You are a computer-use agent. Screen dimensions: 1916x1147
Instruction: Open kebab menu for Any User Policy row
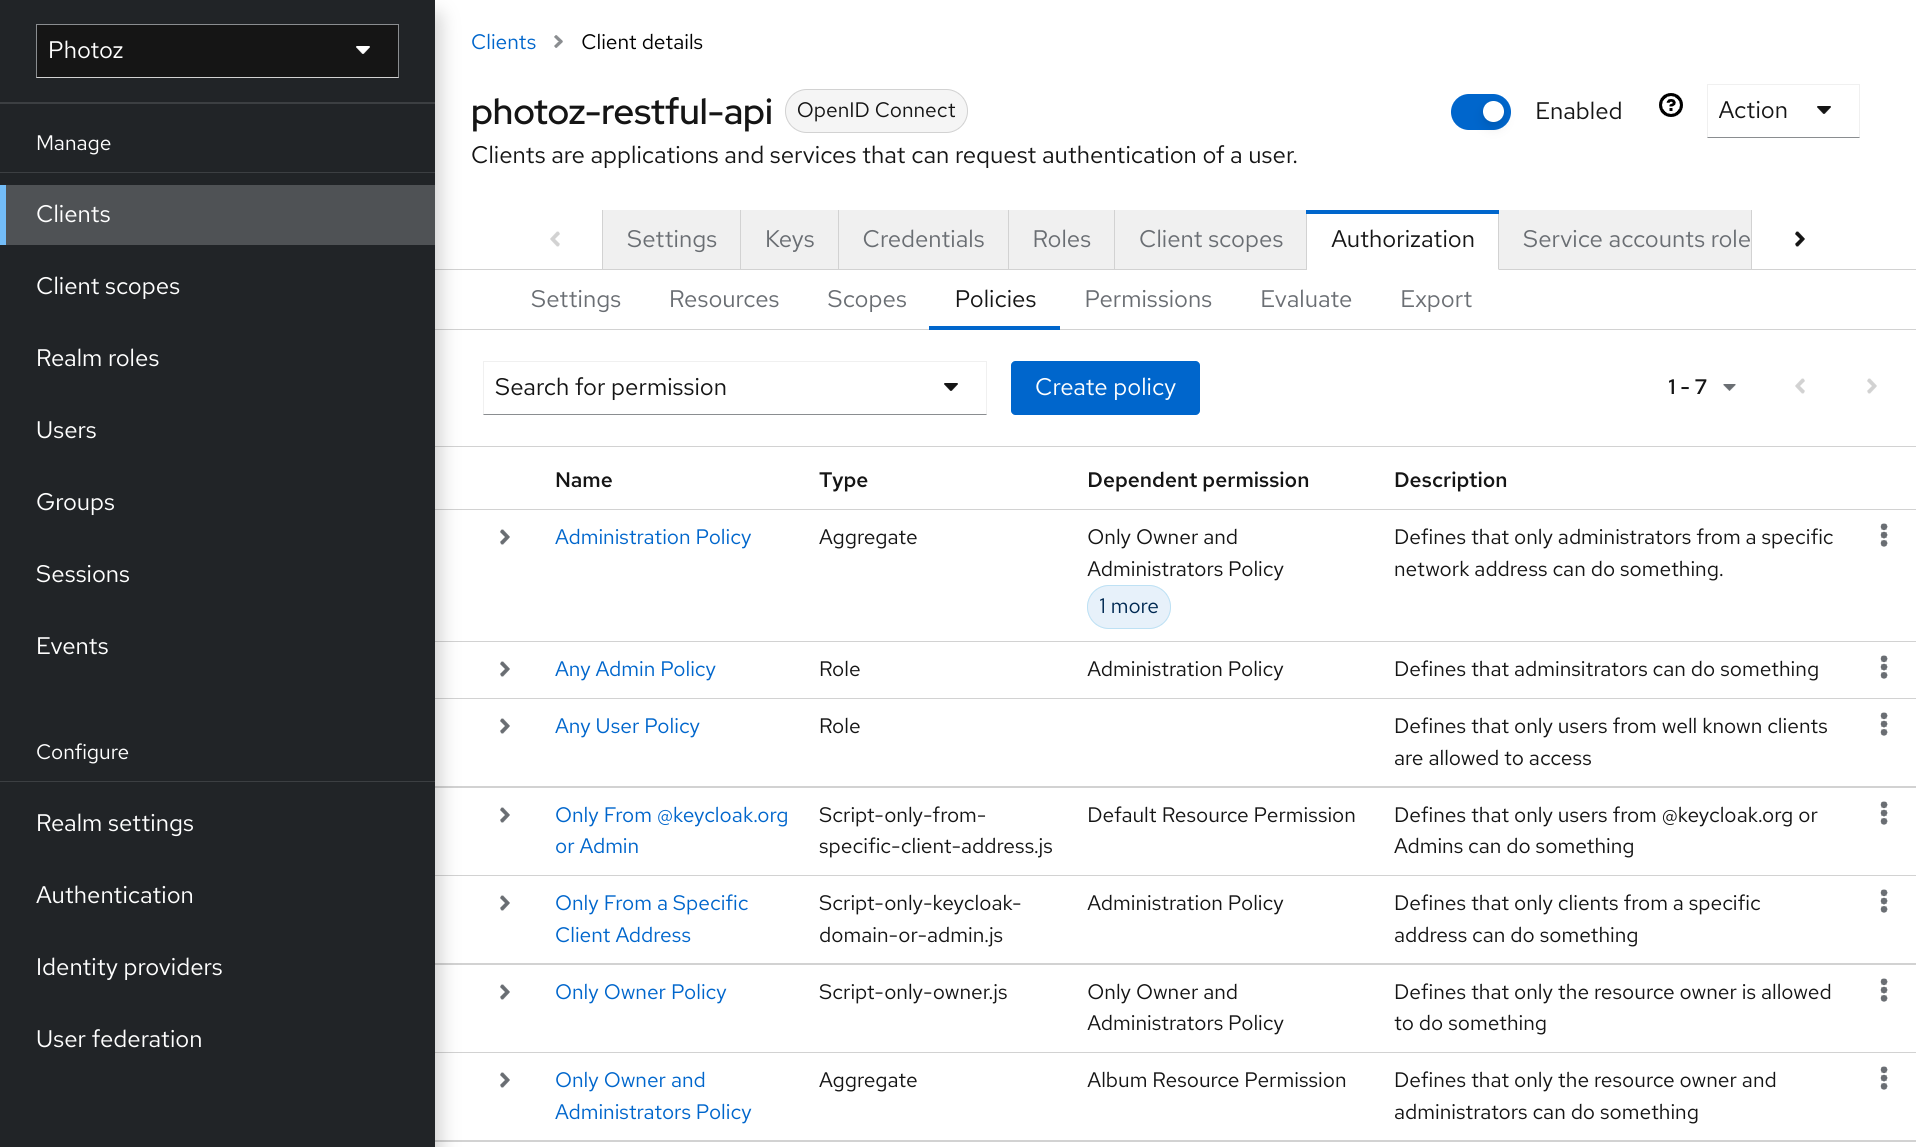point(1883,725)
